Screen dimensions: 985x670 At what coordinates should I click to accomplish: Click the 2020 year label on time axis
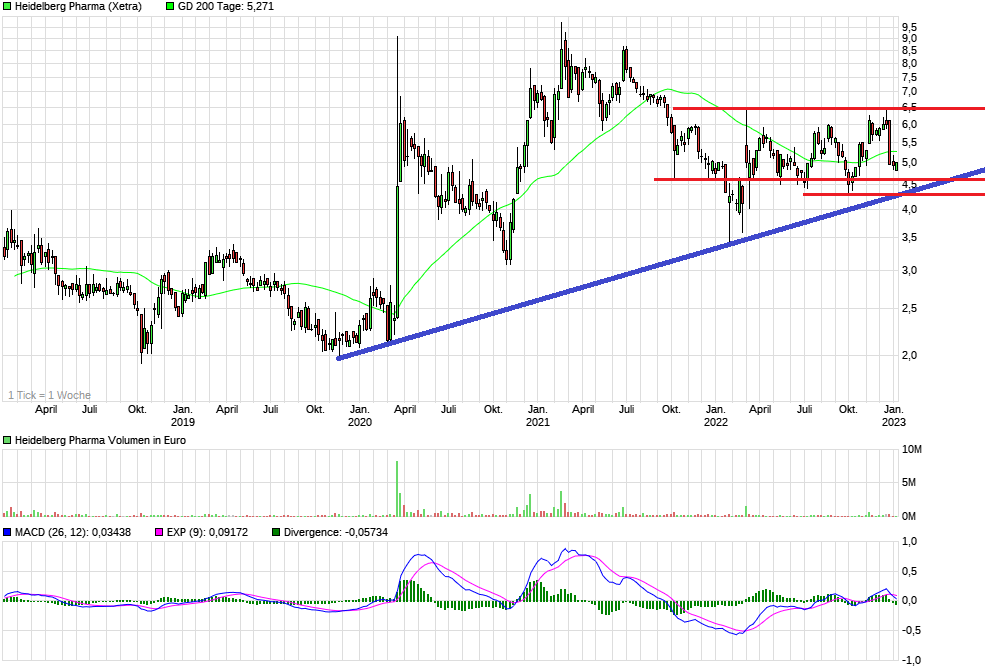pos(360,422)
